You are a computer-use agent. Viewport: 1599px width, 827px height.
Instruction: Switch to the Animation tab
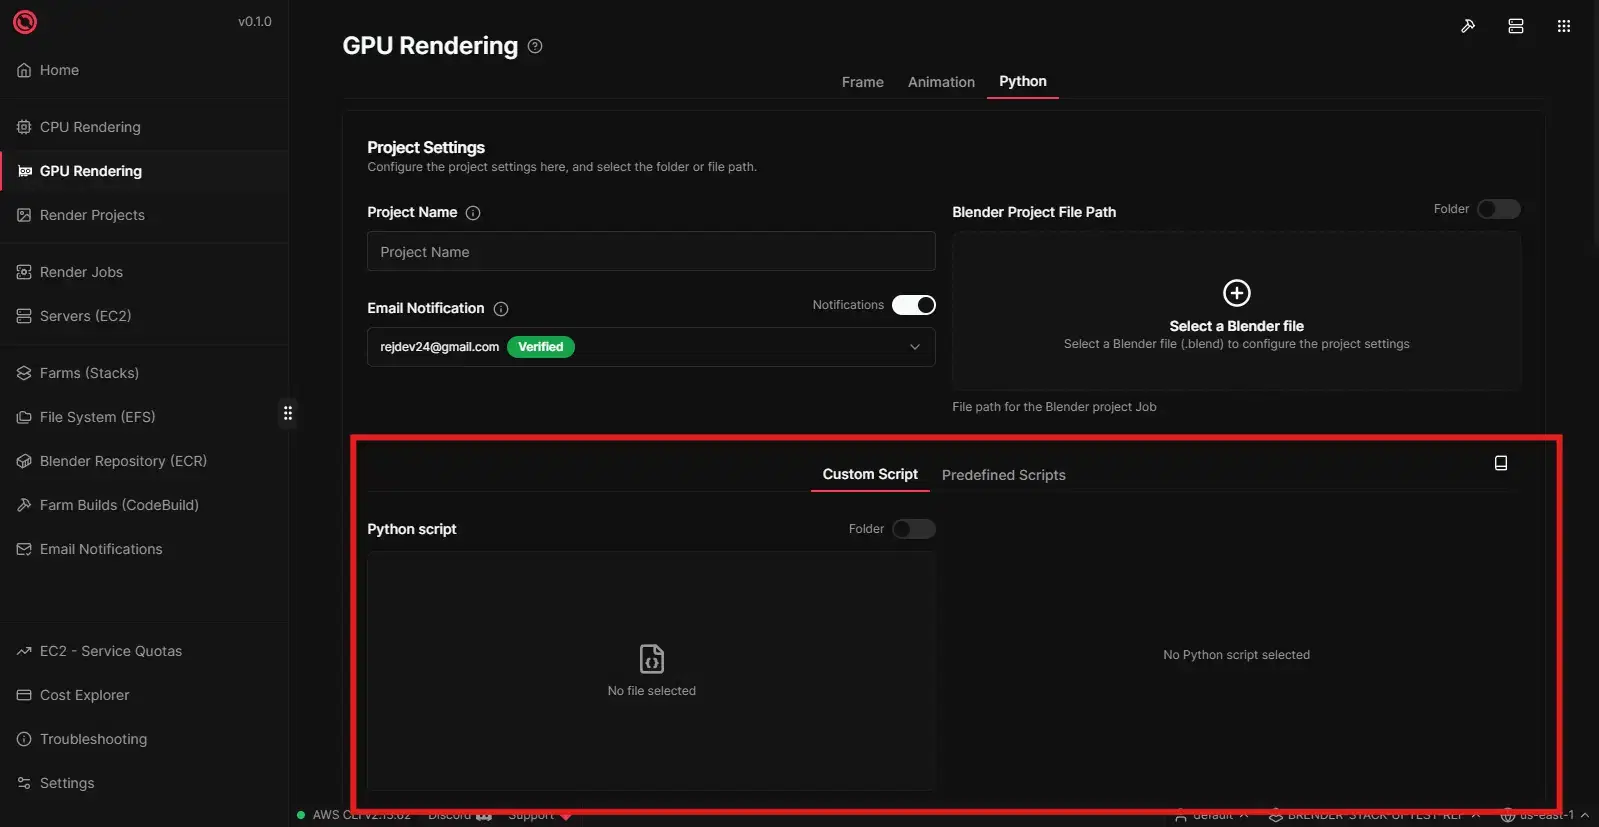click(941, 82)
